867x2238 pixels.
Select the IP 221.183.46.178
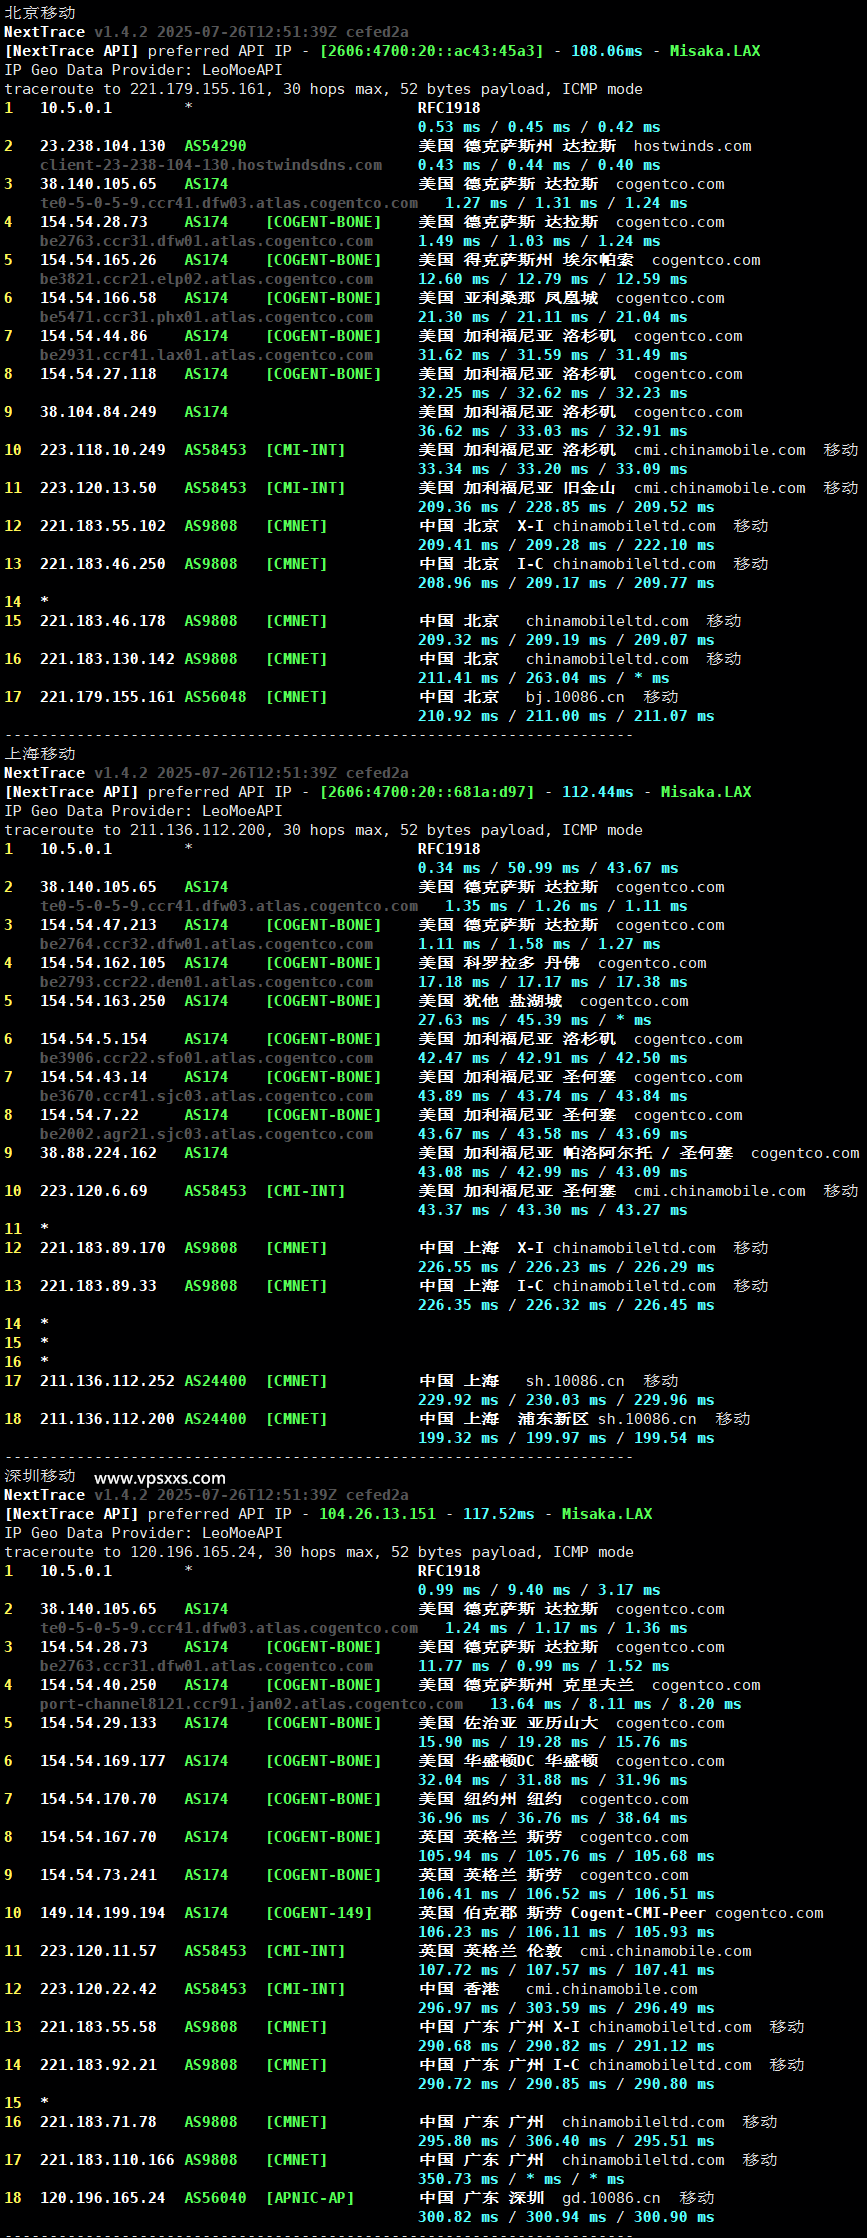(x=103, y=621)
